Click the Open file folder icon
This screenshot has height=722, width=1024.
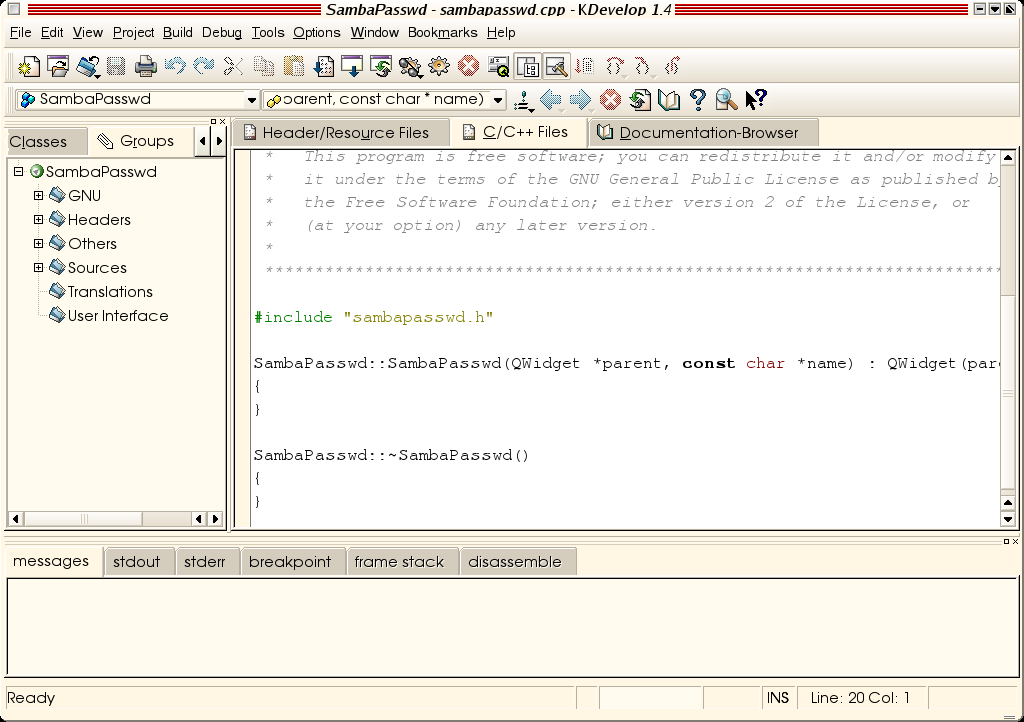tap(58, 66)
